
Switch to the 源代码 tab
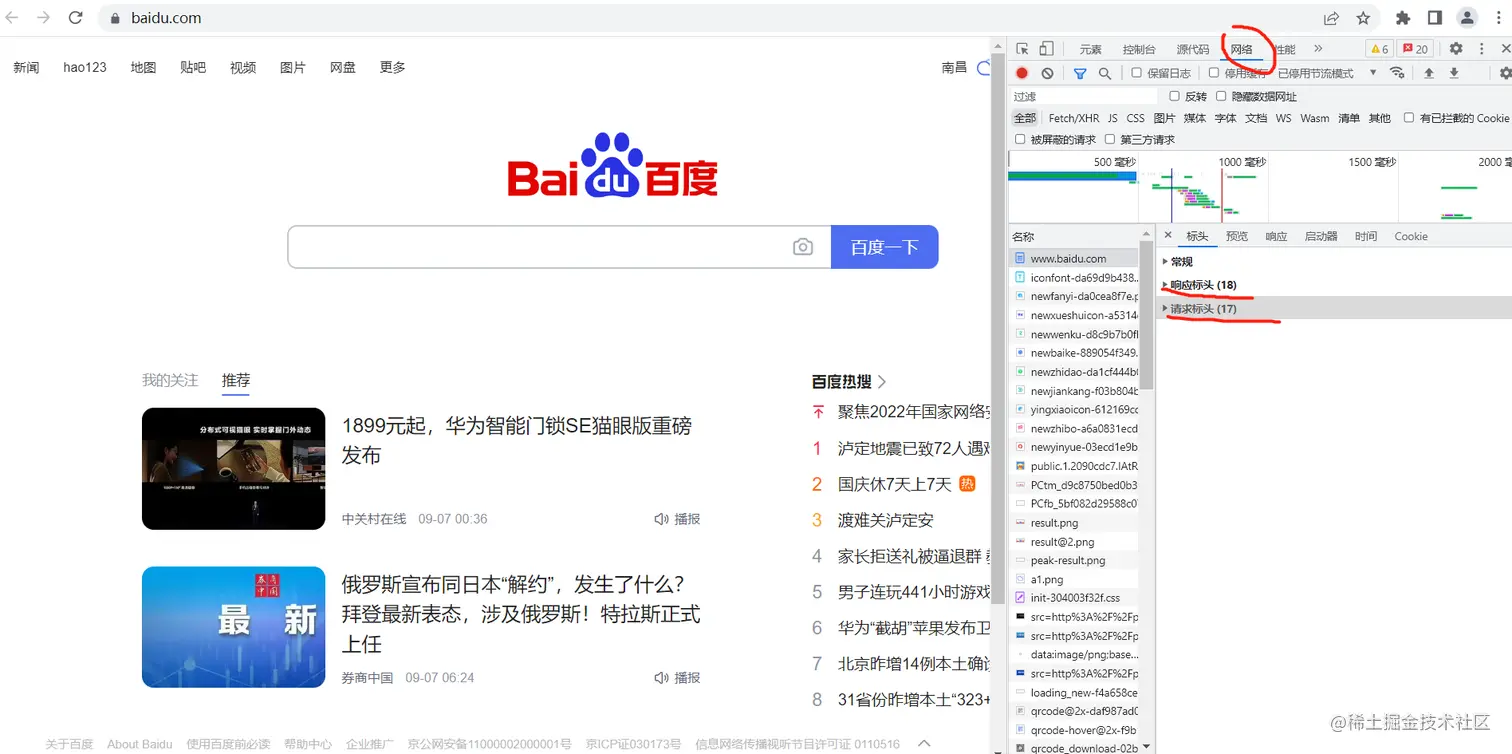coord(1193,49)
